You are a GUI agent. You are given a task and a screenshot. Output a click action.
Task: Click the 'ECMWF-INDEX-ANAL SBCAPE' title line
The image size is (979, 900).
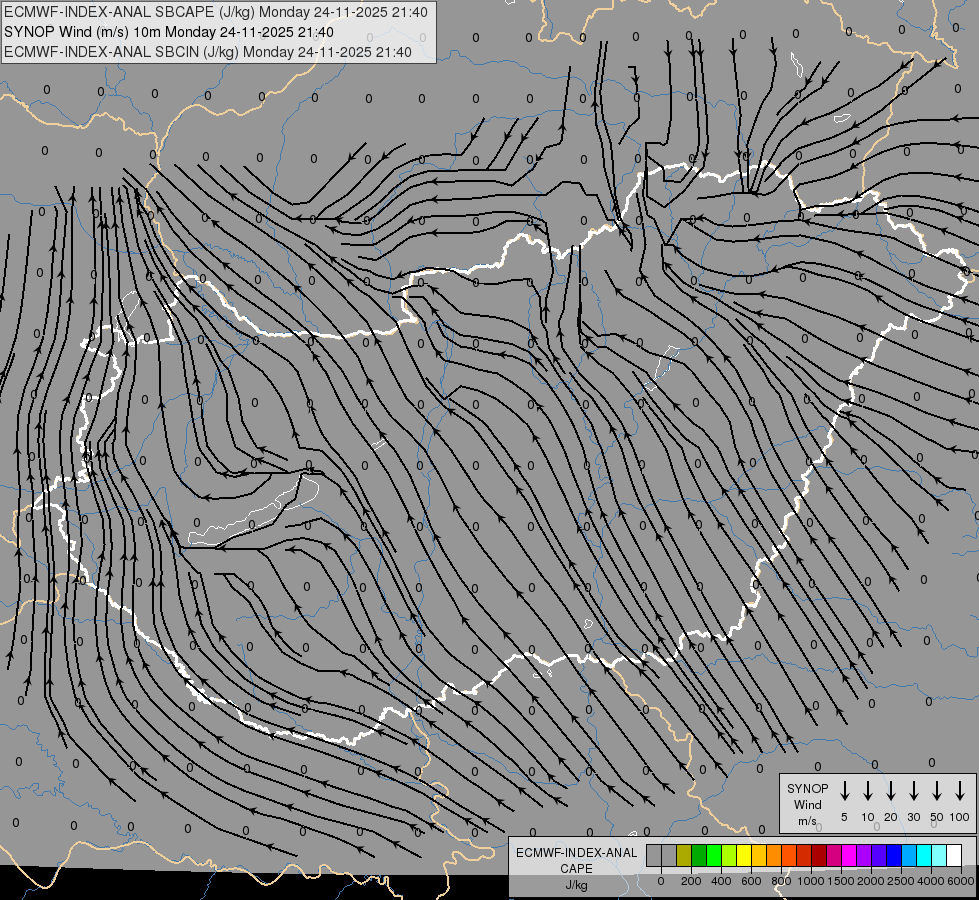[216, 12]
